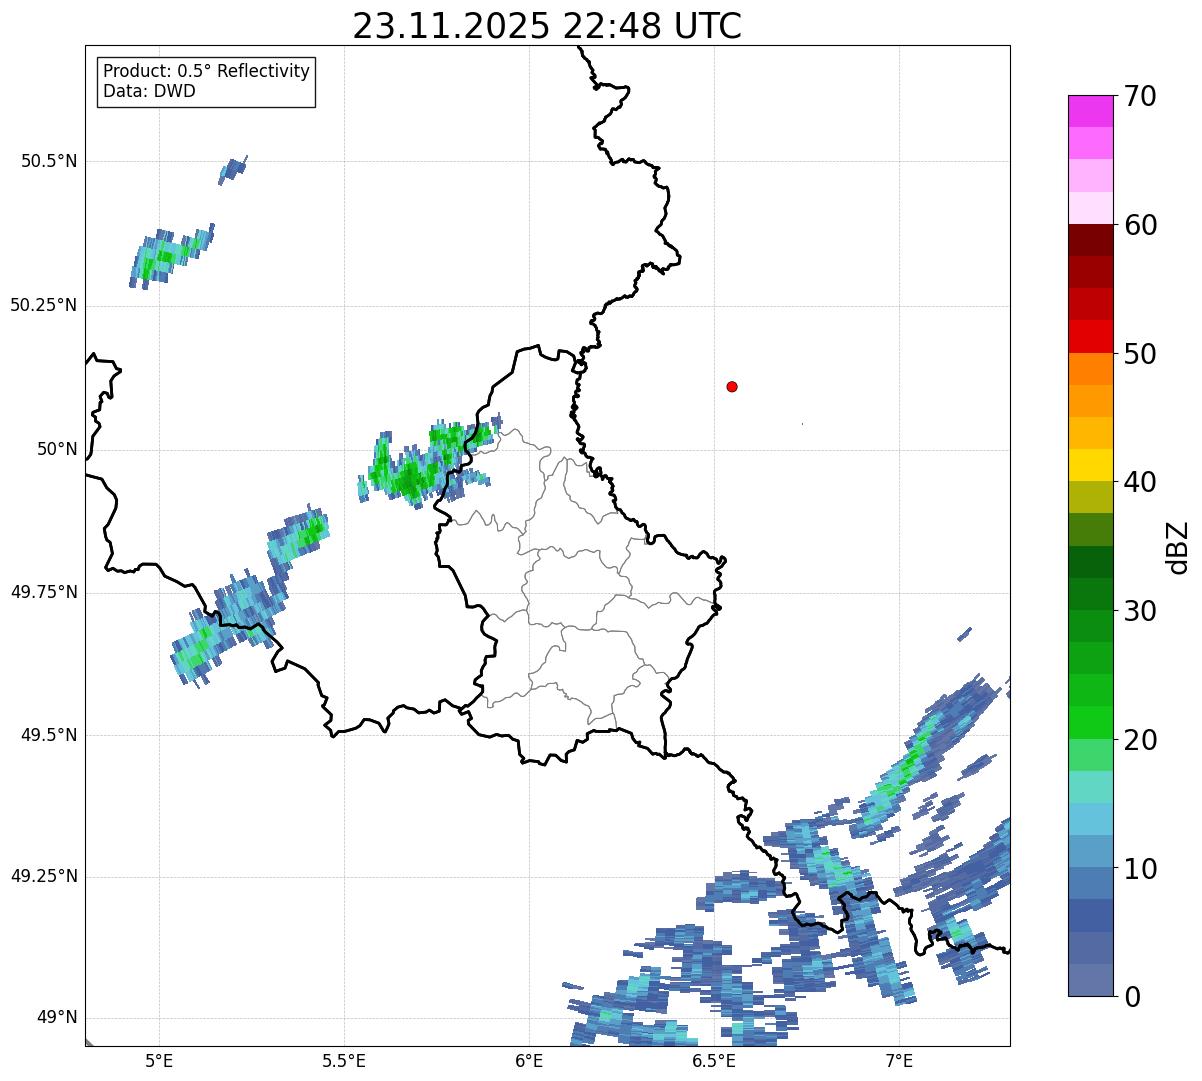This screenshot has height=1081, width=1202.
Task: Click the yellow colorbar segment above 40
Action: pos(1090,465)
